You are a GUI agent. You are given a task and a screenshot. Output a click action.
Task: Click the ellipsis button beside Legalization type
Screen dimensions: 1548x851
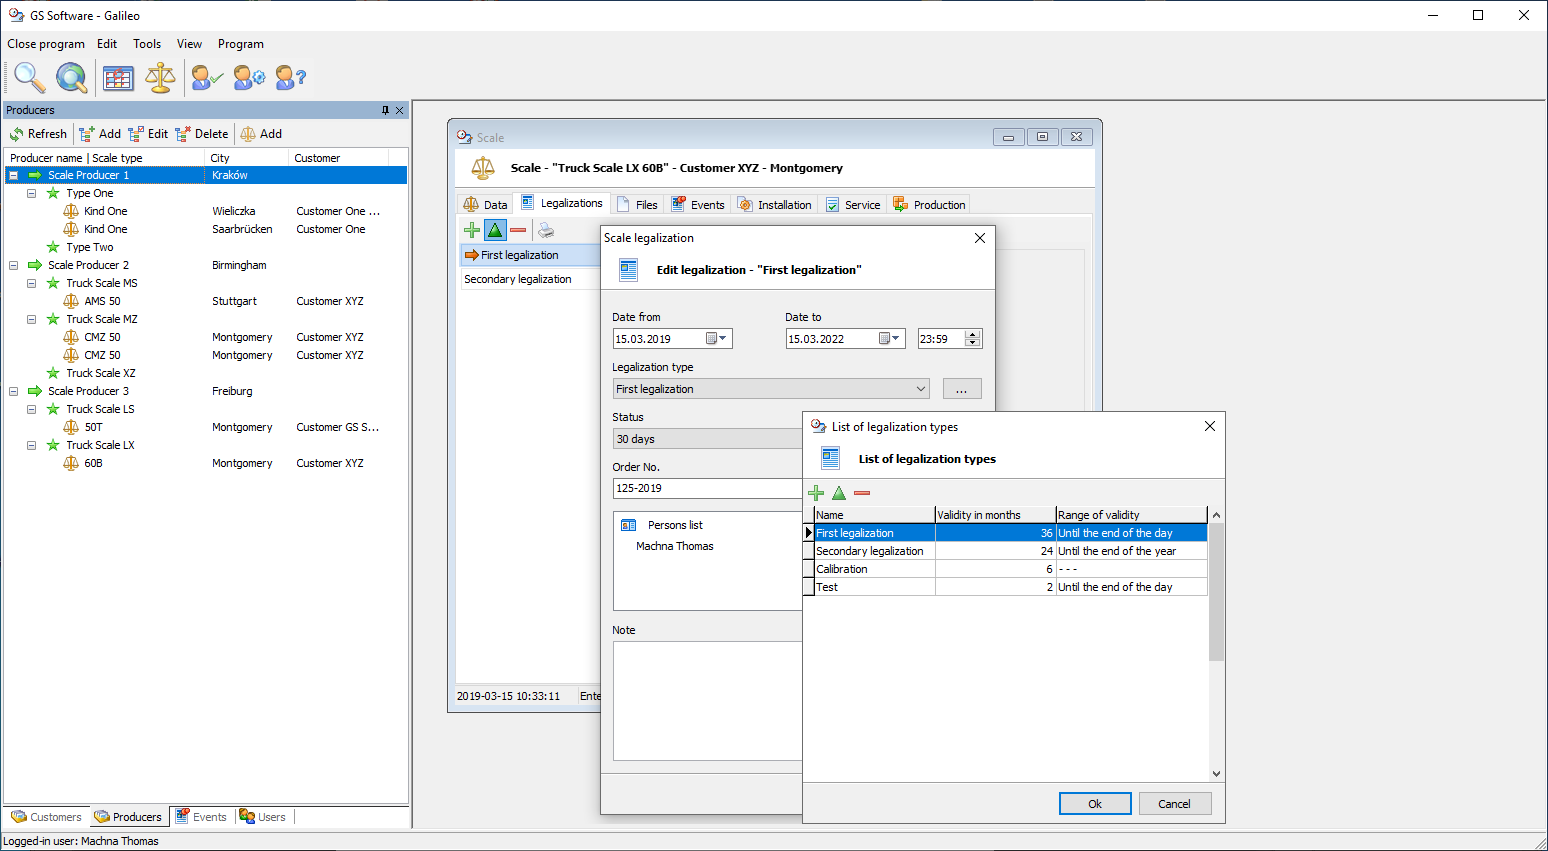961,389
